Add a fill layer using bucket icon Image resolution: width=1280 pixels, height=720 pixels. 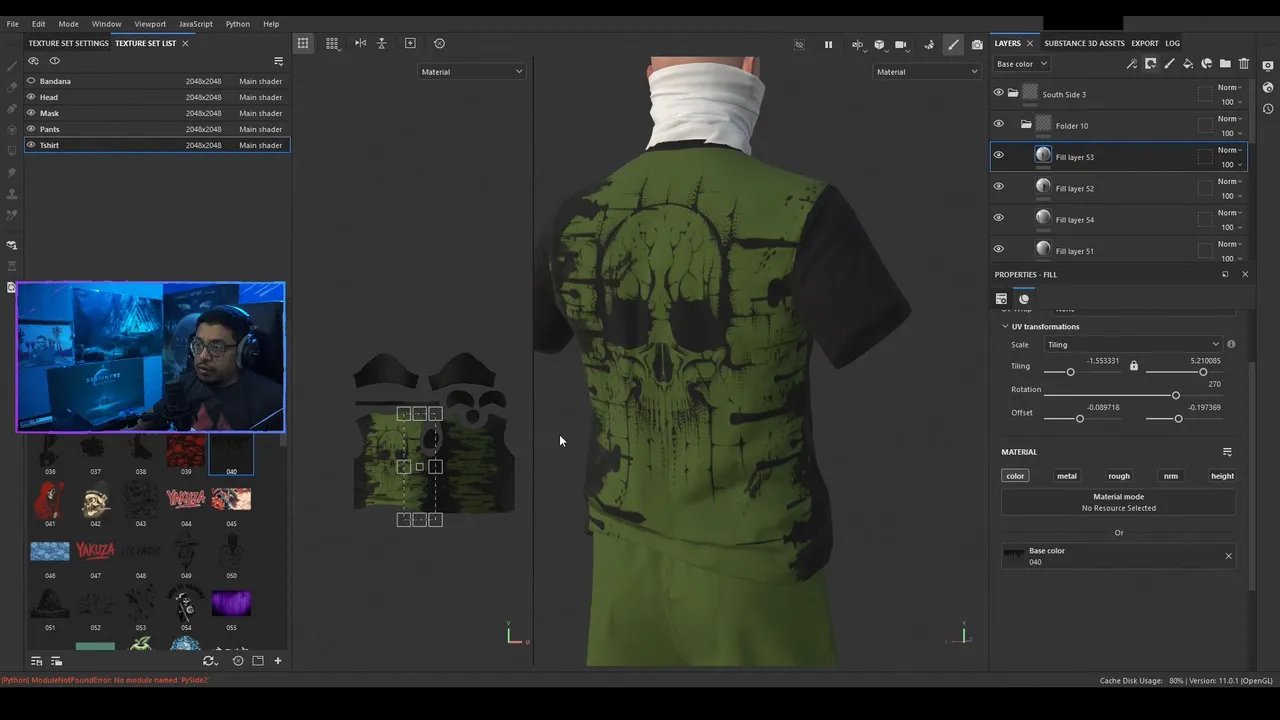tap(1188, 64)
